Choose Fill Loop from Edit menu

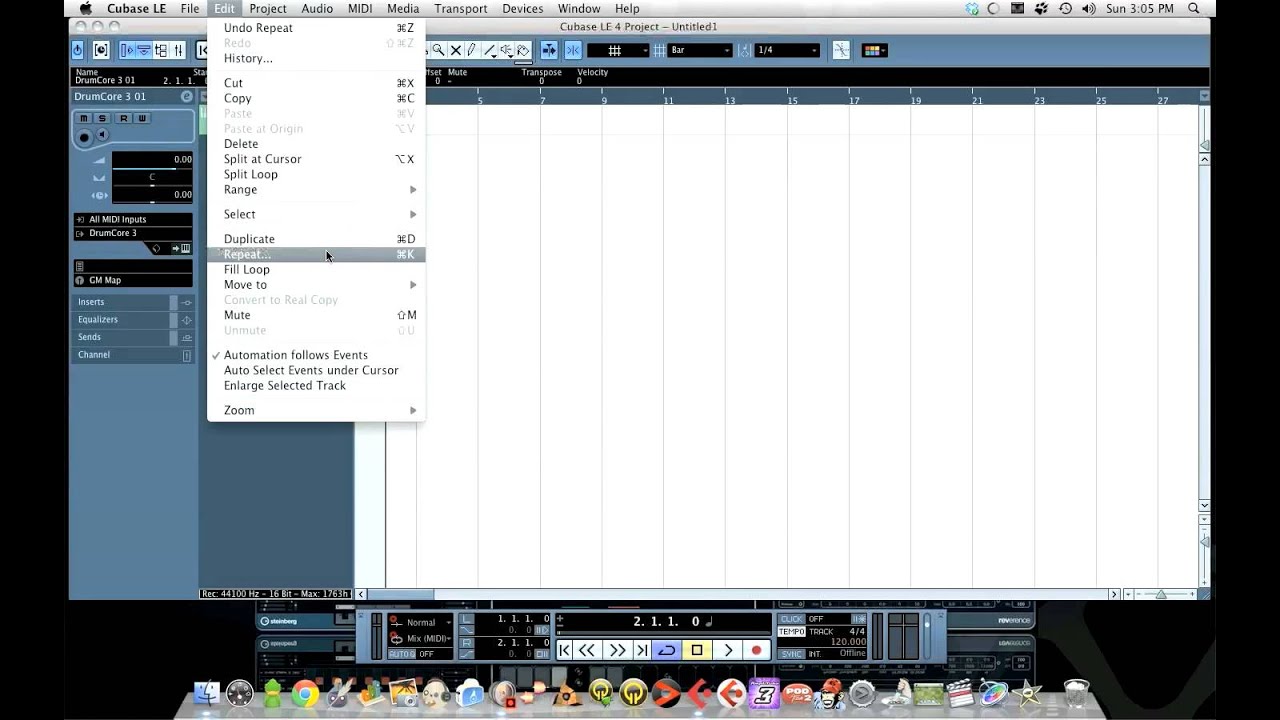(316, 269)
